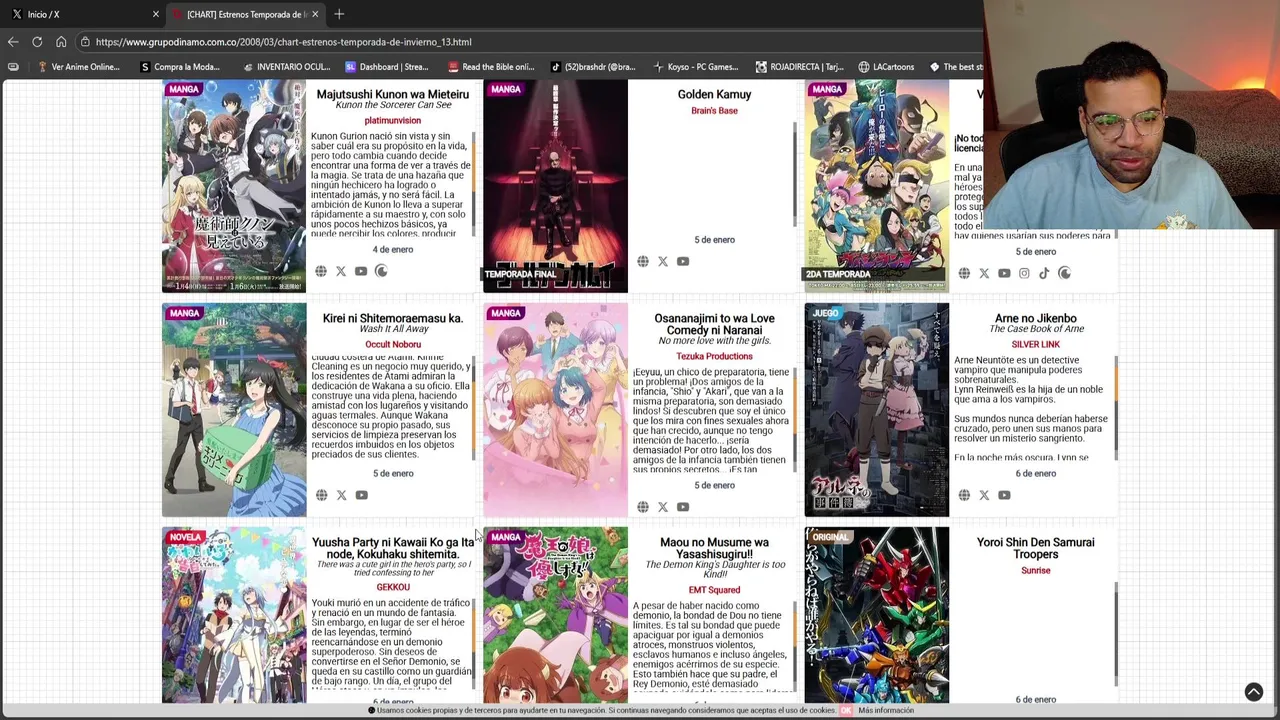
Task: Click Osananajimi Love Comedy synopsis scrollbar
Action: [795, 420]
